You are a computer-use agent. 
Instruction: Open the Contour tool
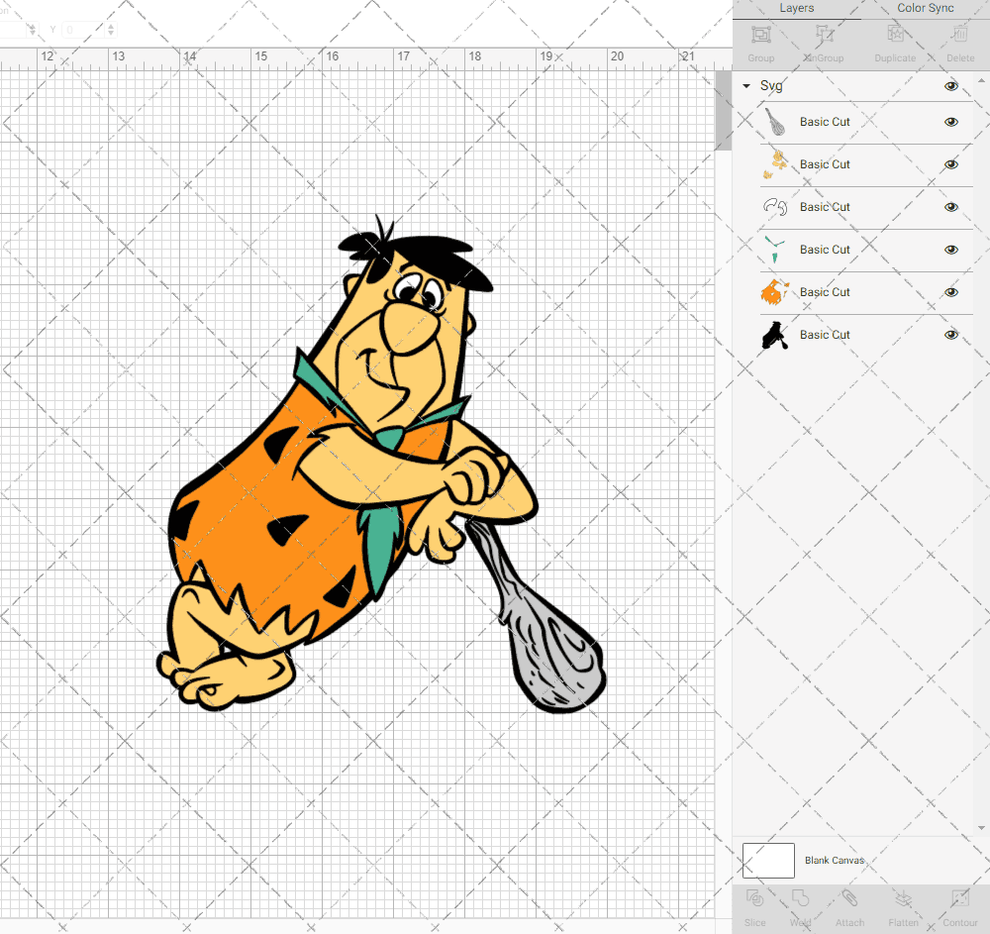(x=959, y=903)
